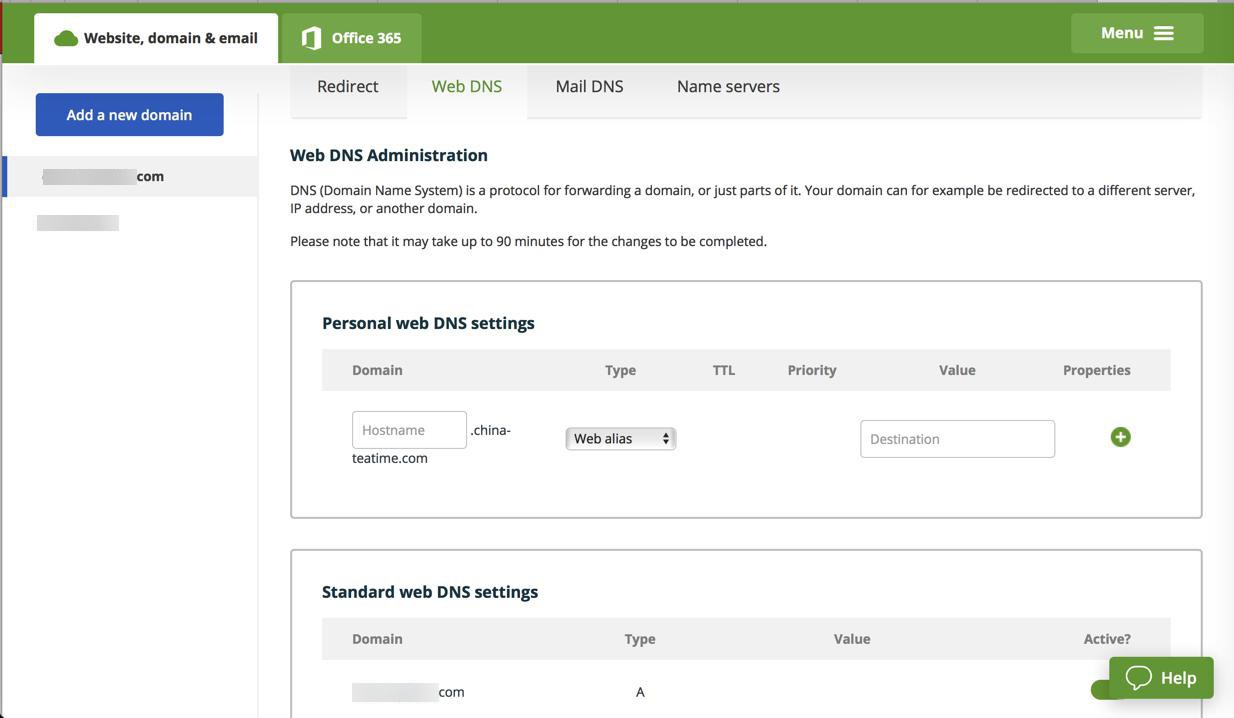Select the Web DNS tab
Image resolution: width=1234 pixels, height=718 pixels.
(x=466, y=86)
